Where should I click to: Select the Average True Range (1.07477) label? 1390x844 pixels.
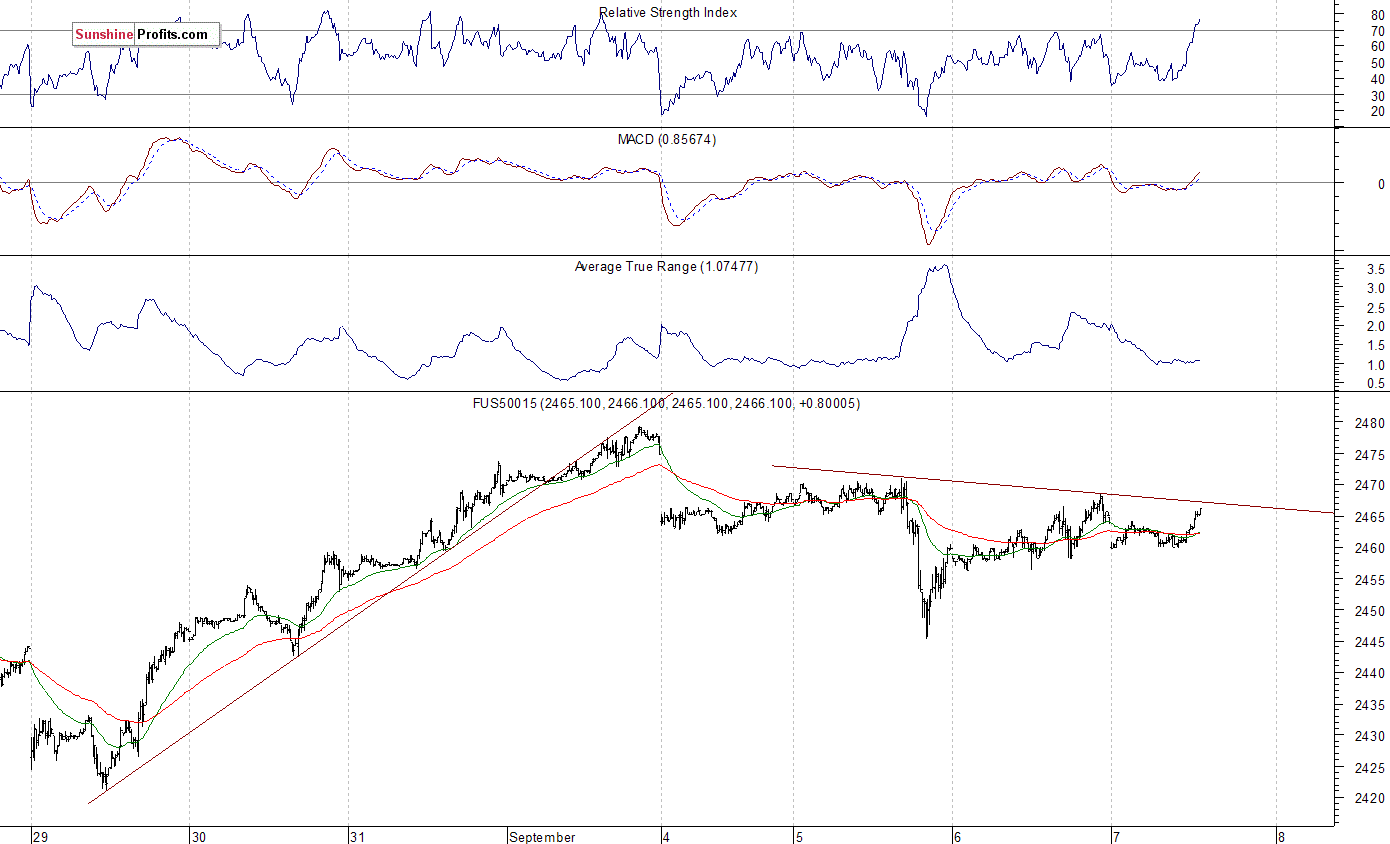click(x=666, y=267)
